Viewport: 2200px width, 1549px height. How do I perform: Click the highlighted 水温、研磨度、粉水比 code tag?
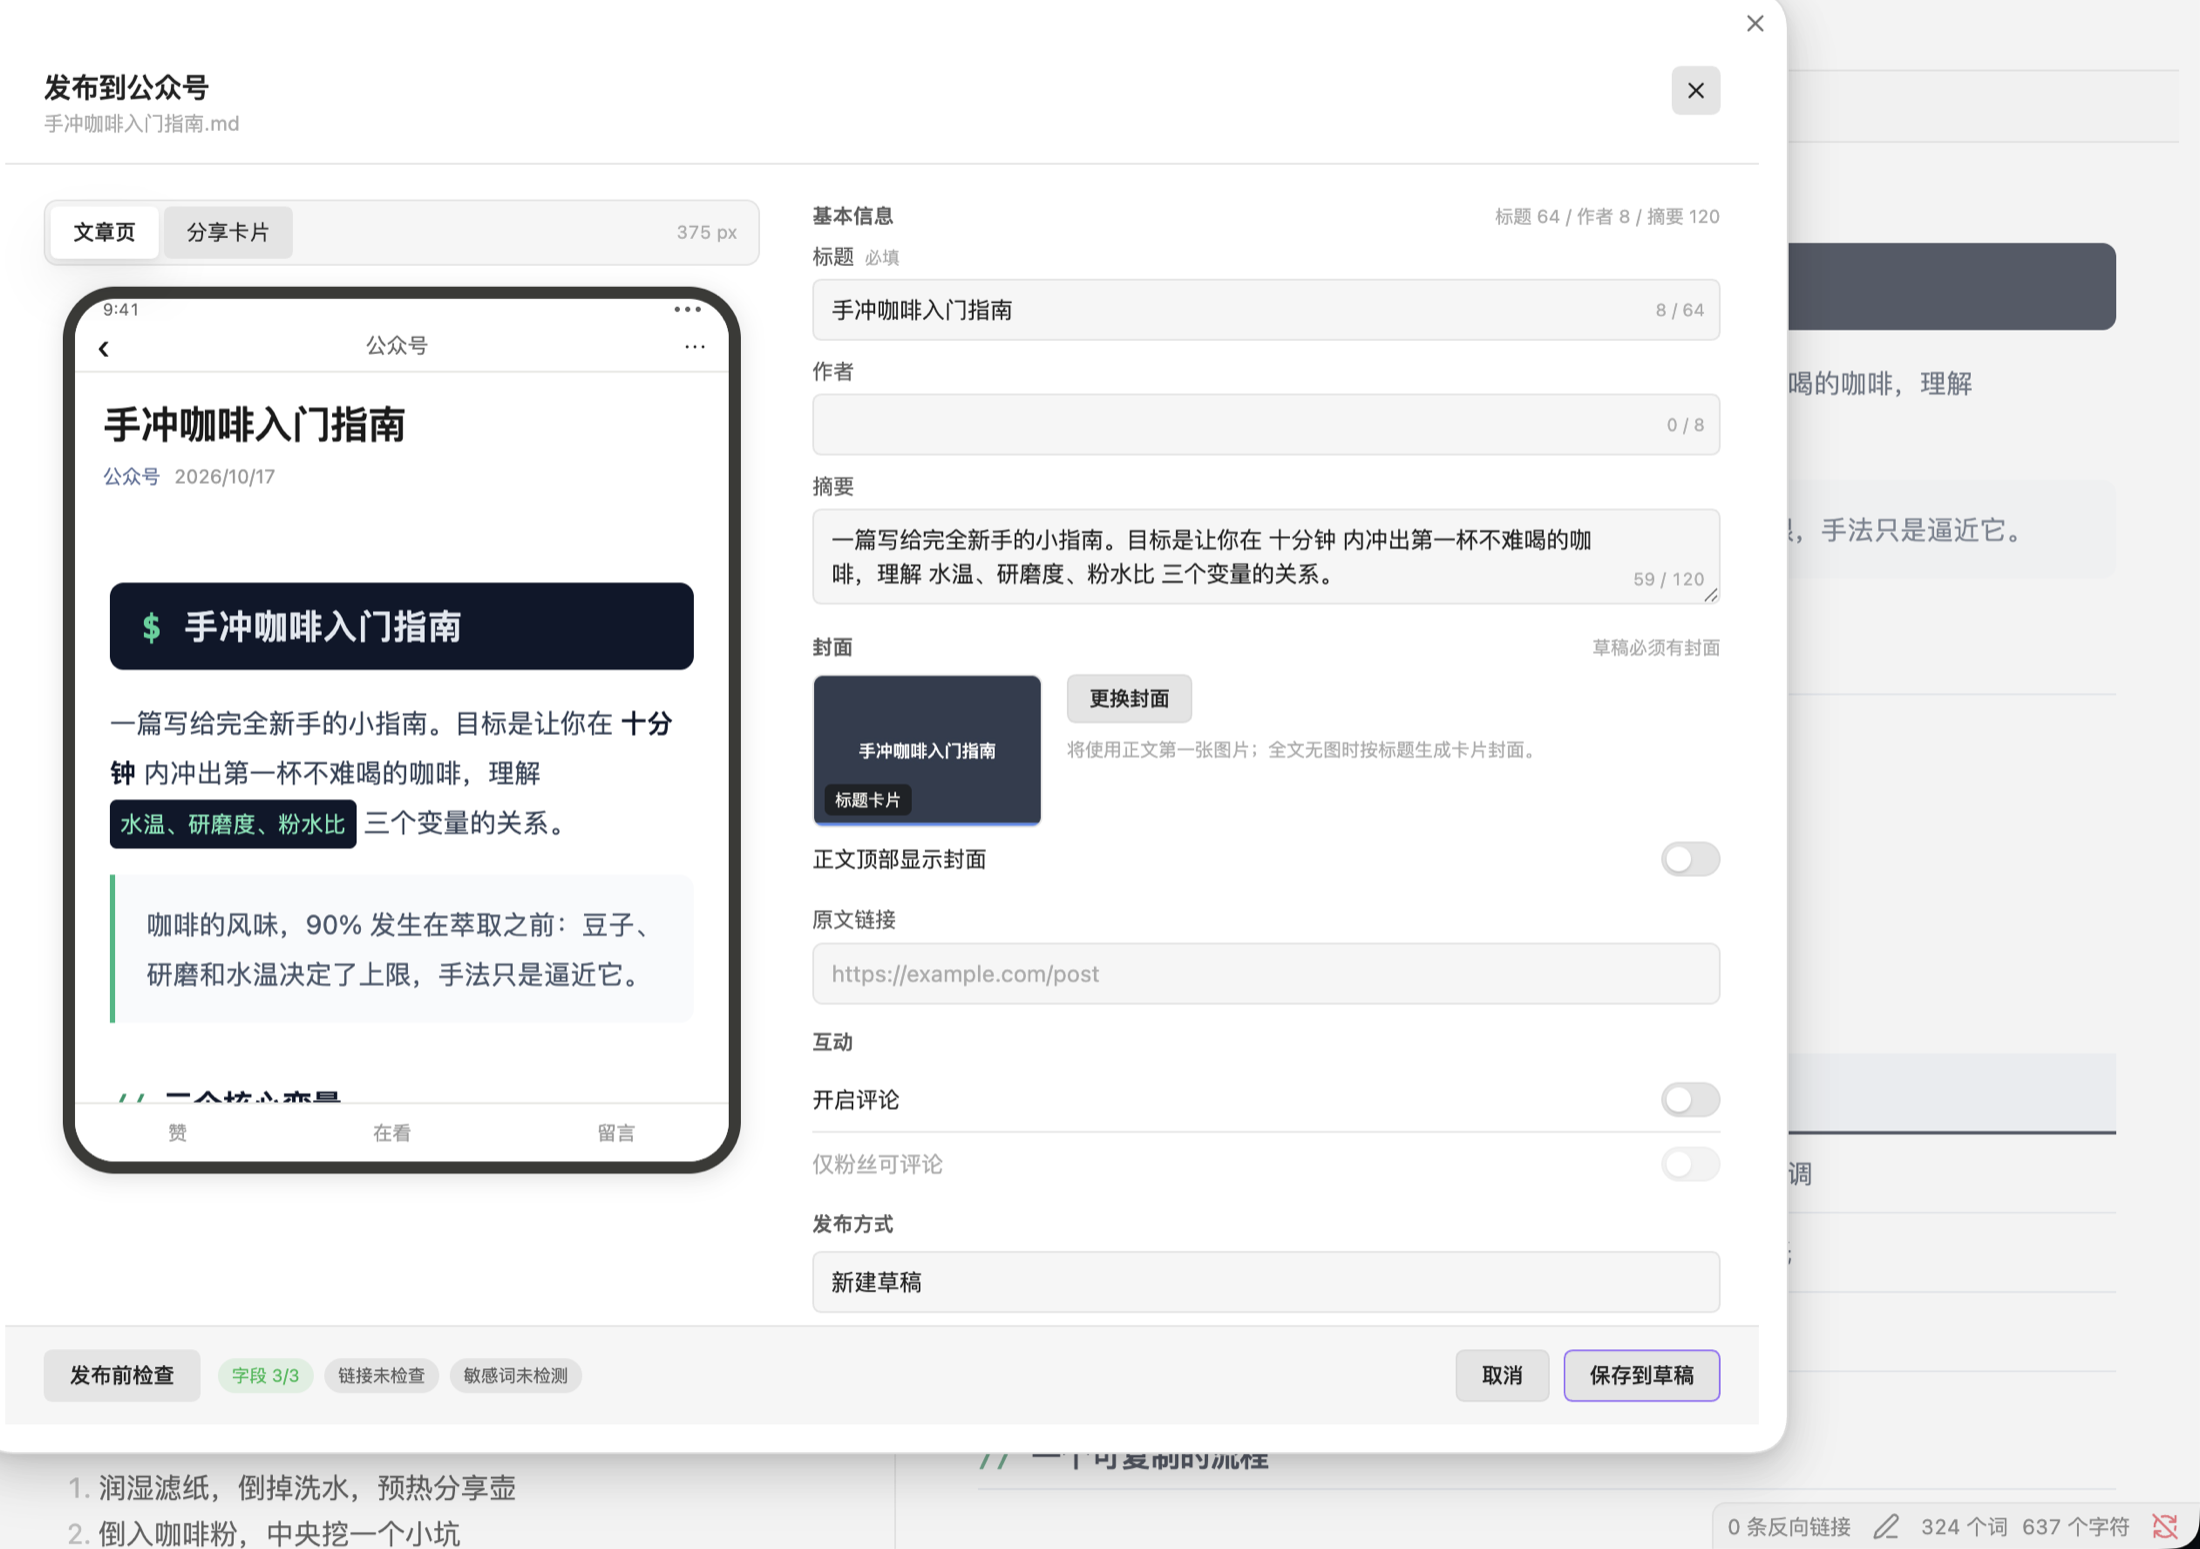[233, 824]
